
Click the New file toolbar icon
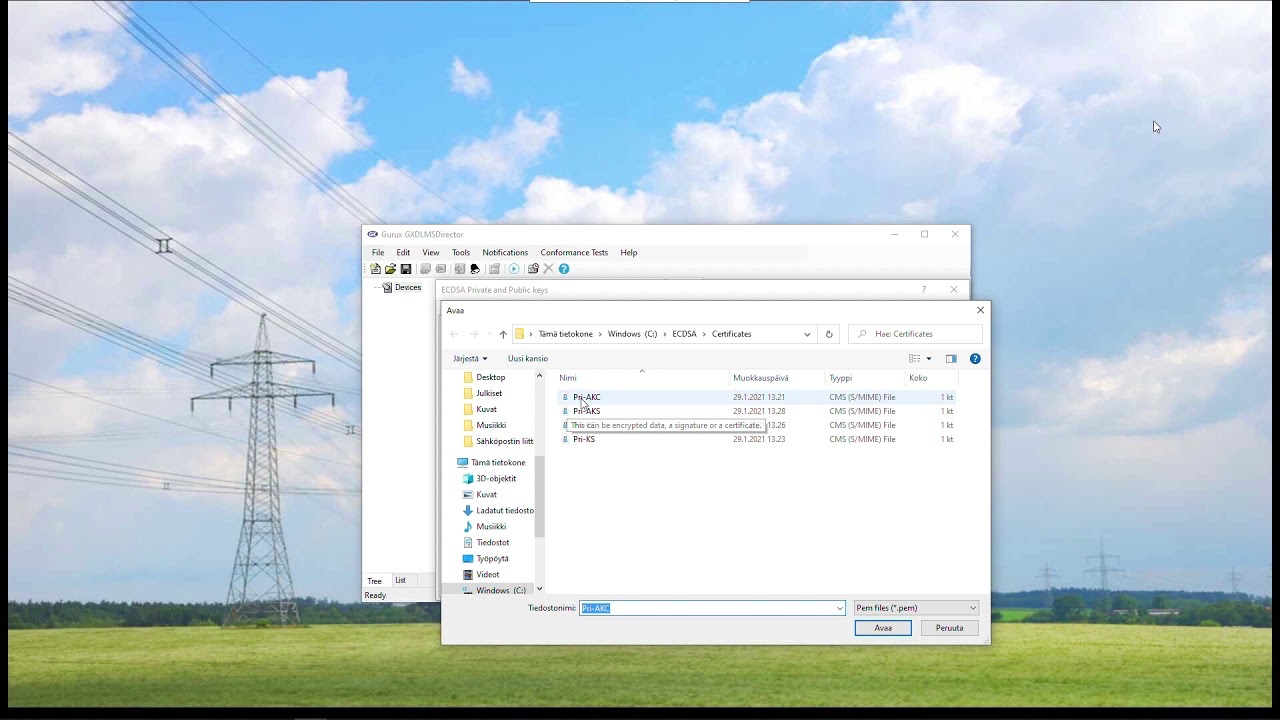click(x=376, y=269)
